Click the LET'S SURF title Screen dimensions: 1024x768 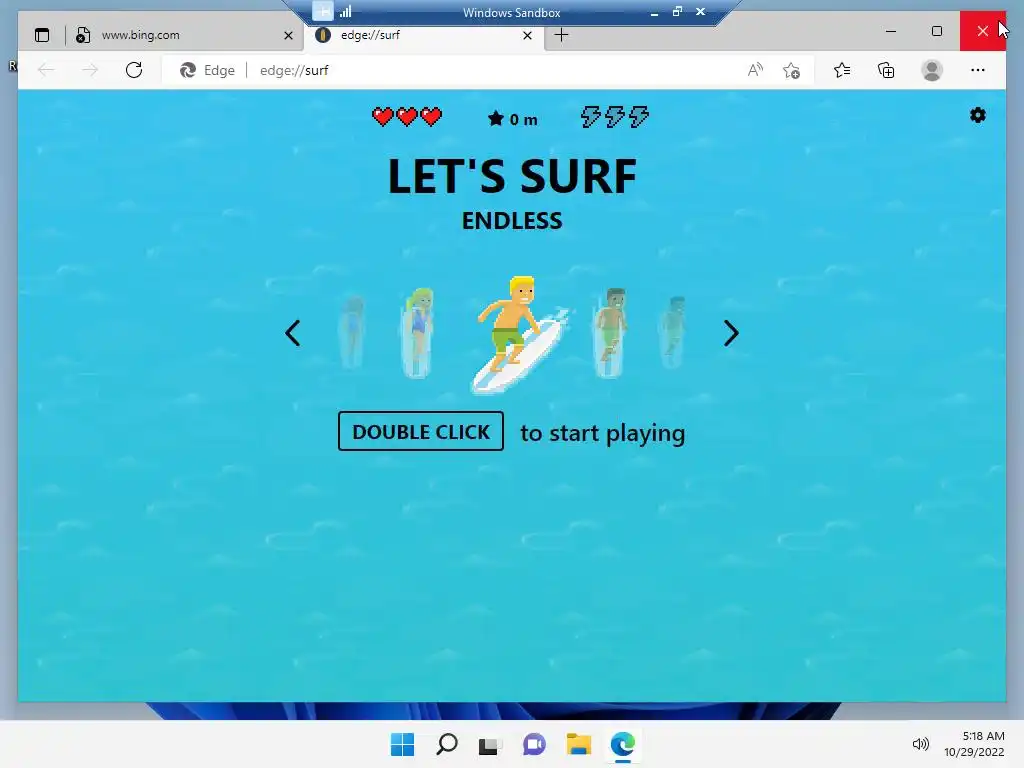point(512,176)
